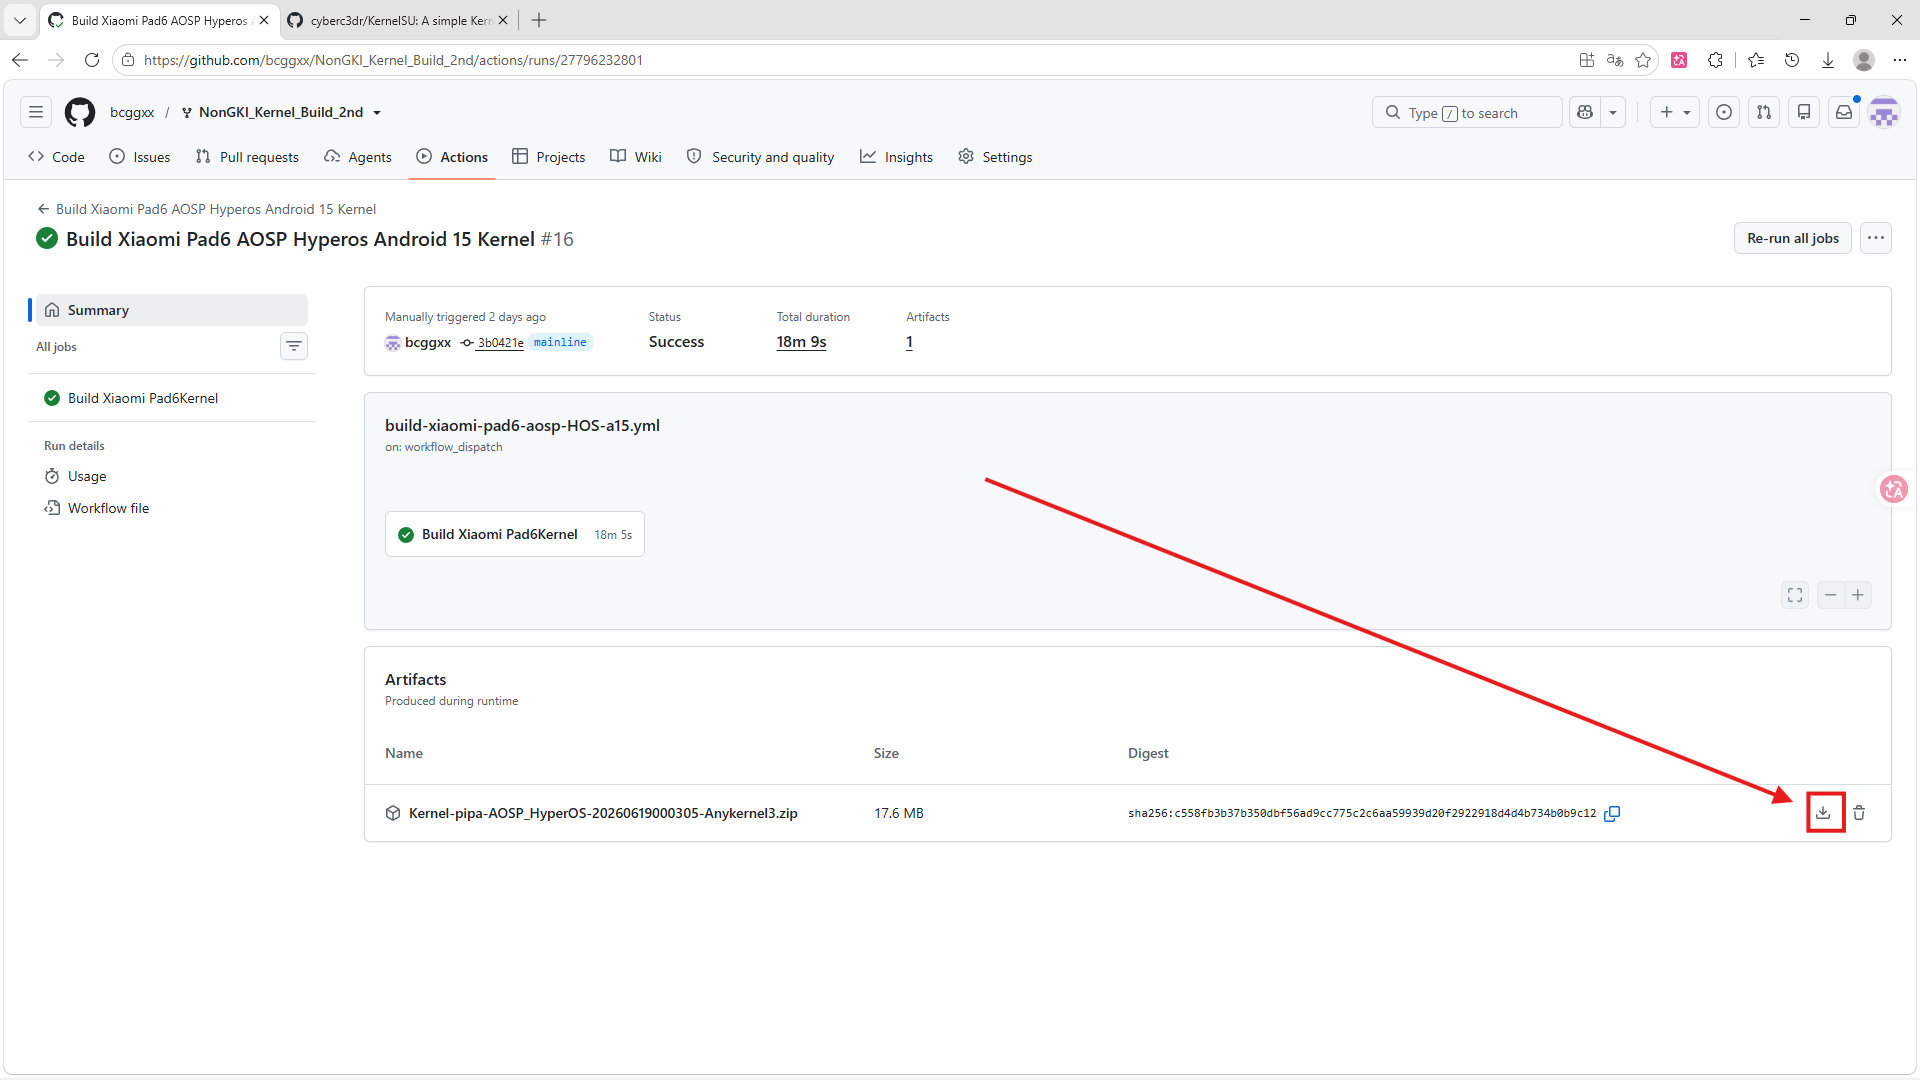
Task: Bookmark this page with the star icon
Action: (1643, 60)
